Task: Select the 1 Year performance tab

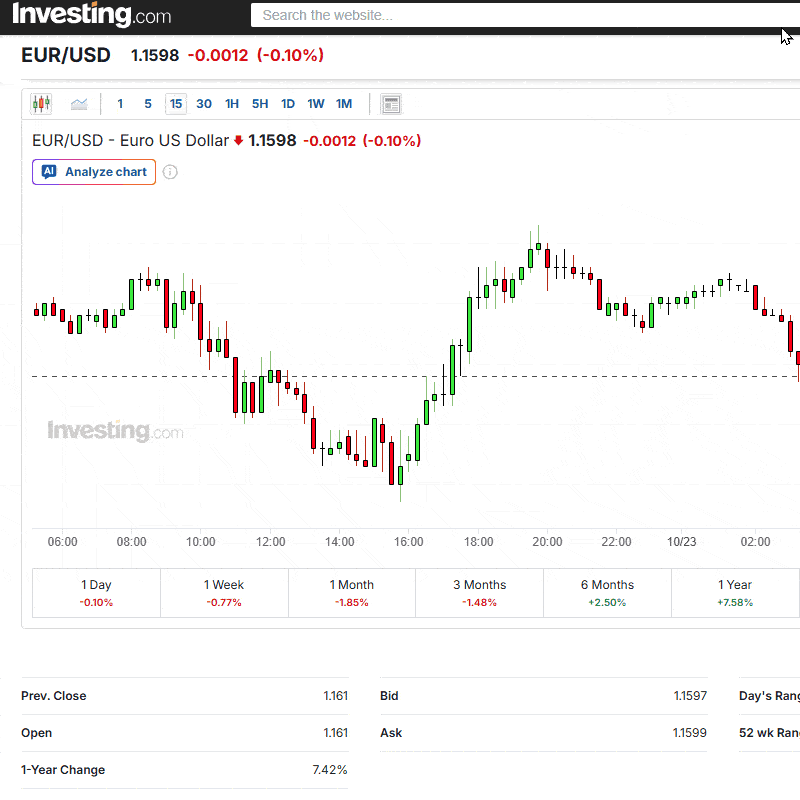Action: tap(735, 593)
